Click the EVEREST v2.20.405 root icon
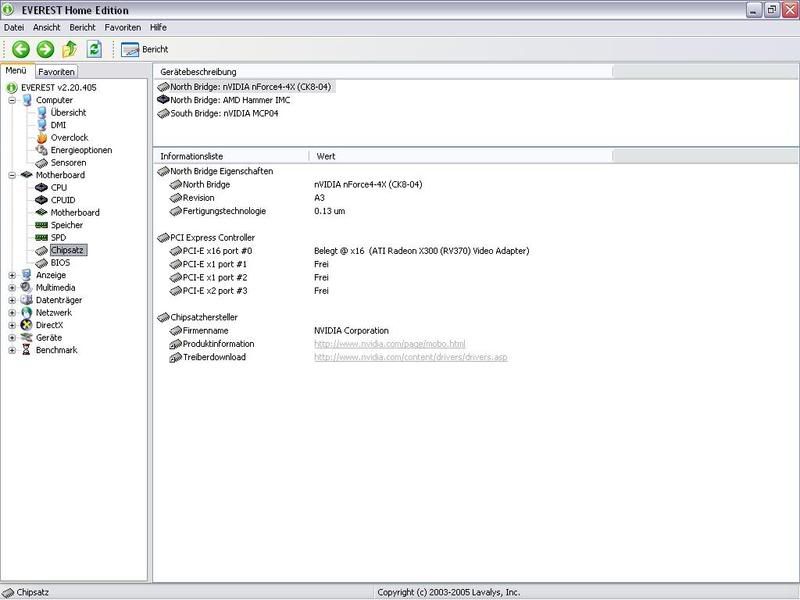Screen dimensions: 800x600 (12, 88)
